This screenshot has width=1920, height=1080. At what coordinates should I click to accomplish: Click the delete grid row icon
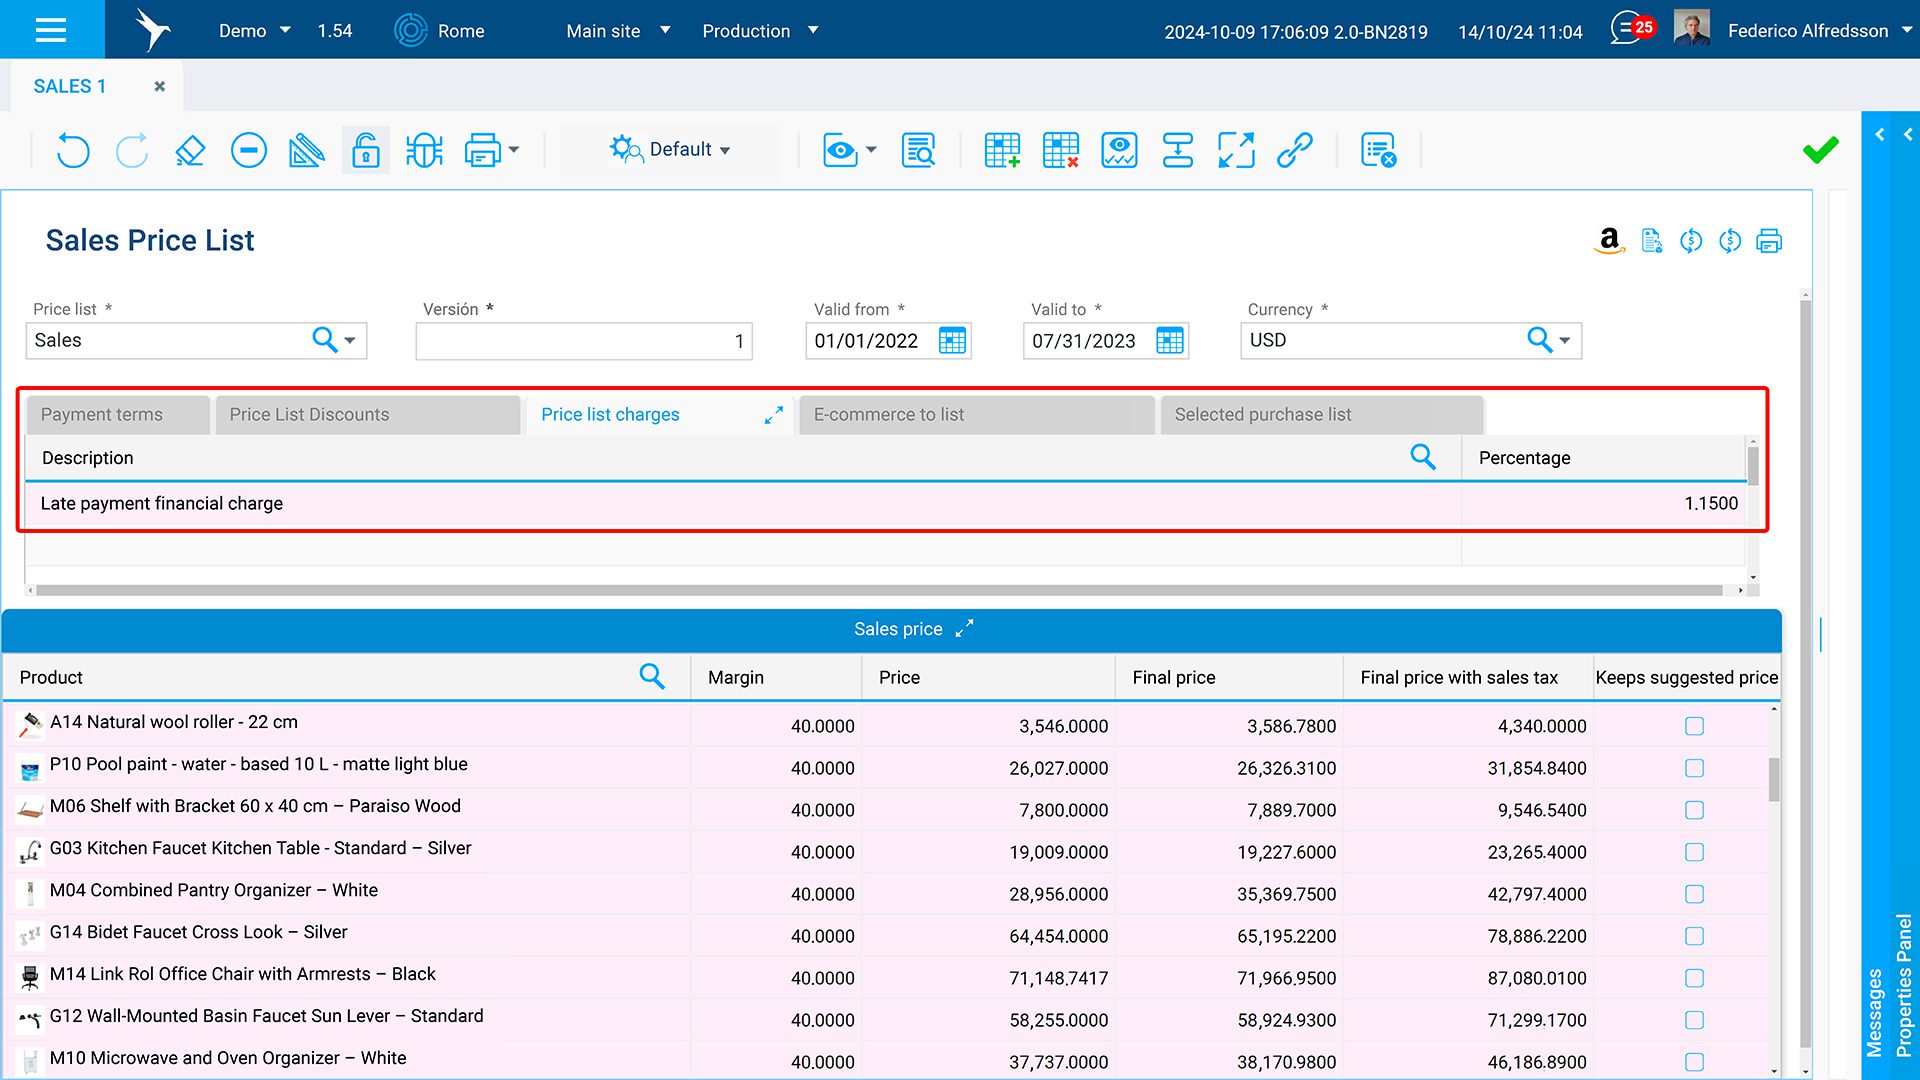[x=1060, y=150]
